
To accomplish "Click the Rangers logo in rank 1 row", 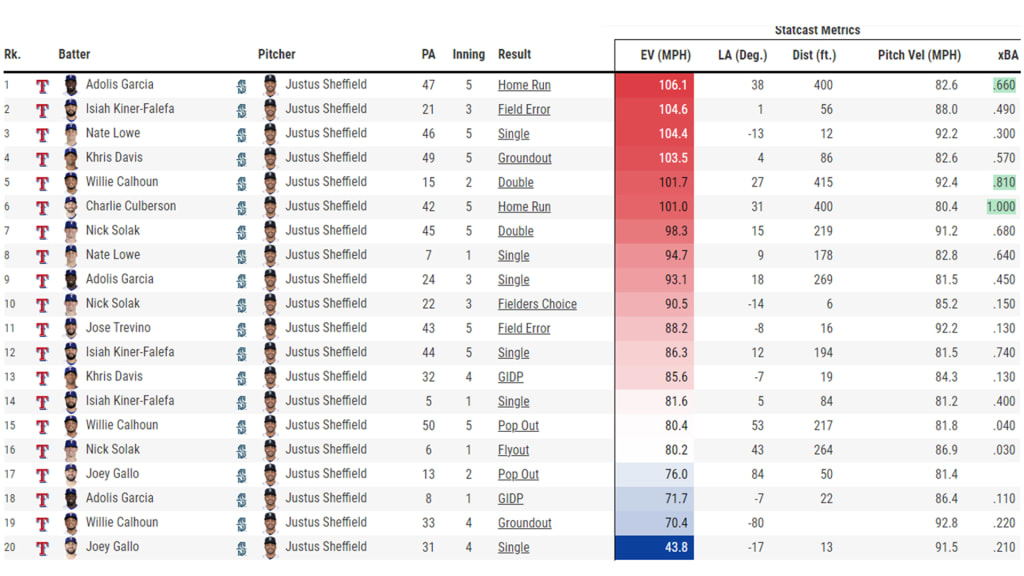I will tap(42, 86).
